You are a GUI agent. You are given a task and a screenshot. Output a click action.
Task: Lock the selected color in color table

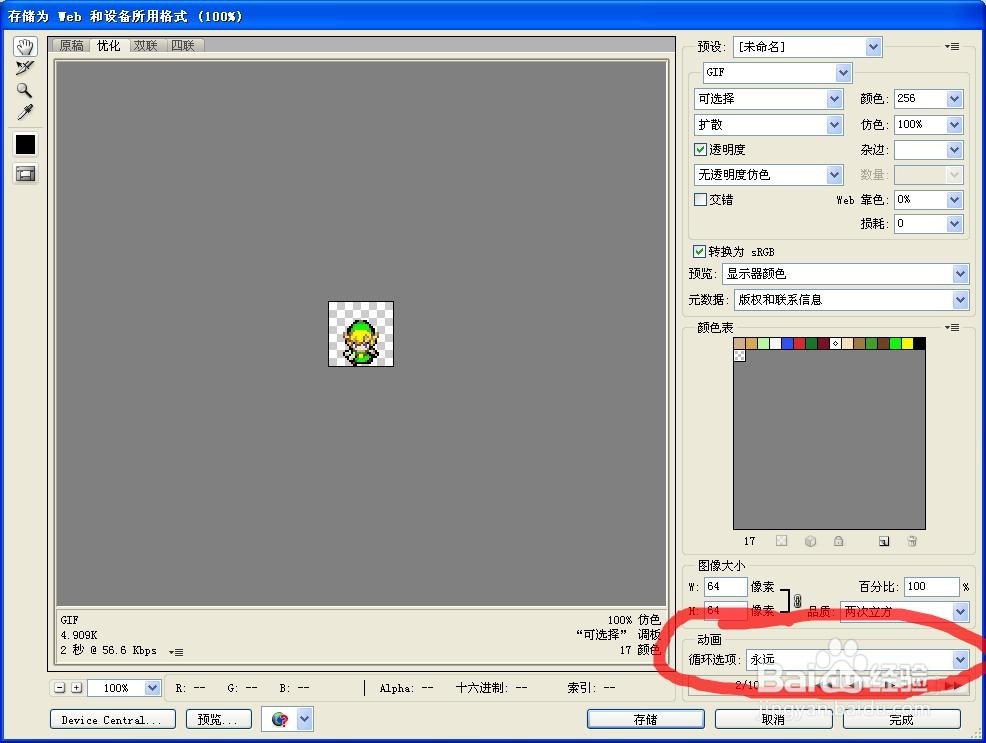click(x=838, y=541)
